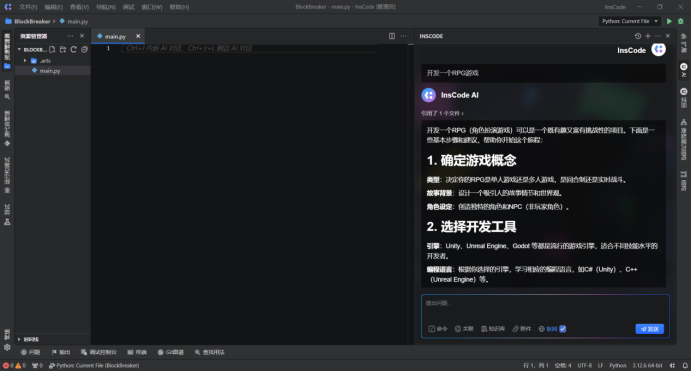
Task: Click the InsCode logo in the title bar
Action: 8,7
